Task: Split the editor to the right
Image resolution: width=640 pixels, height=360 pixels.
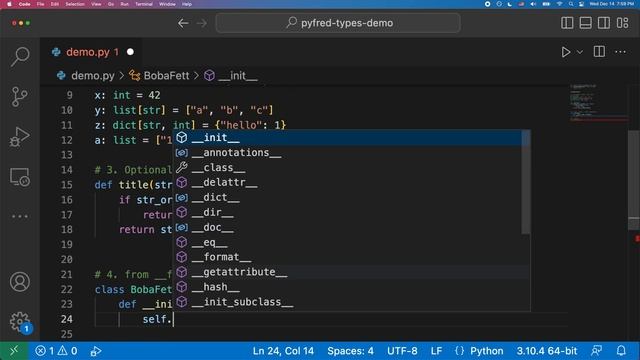Action: click(599, 52)
